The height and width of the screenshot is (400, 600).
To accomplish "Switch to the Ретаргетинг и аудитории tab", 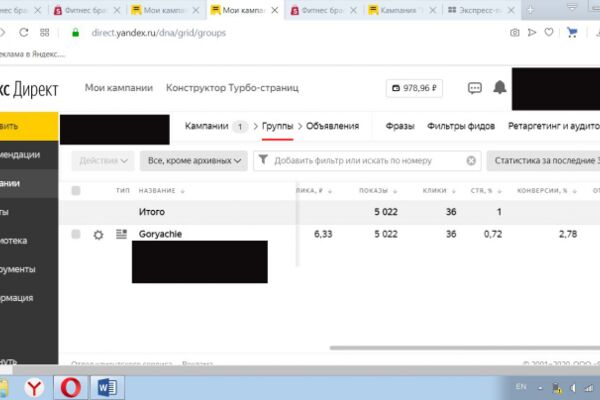I will [554, 126].
